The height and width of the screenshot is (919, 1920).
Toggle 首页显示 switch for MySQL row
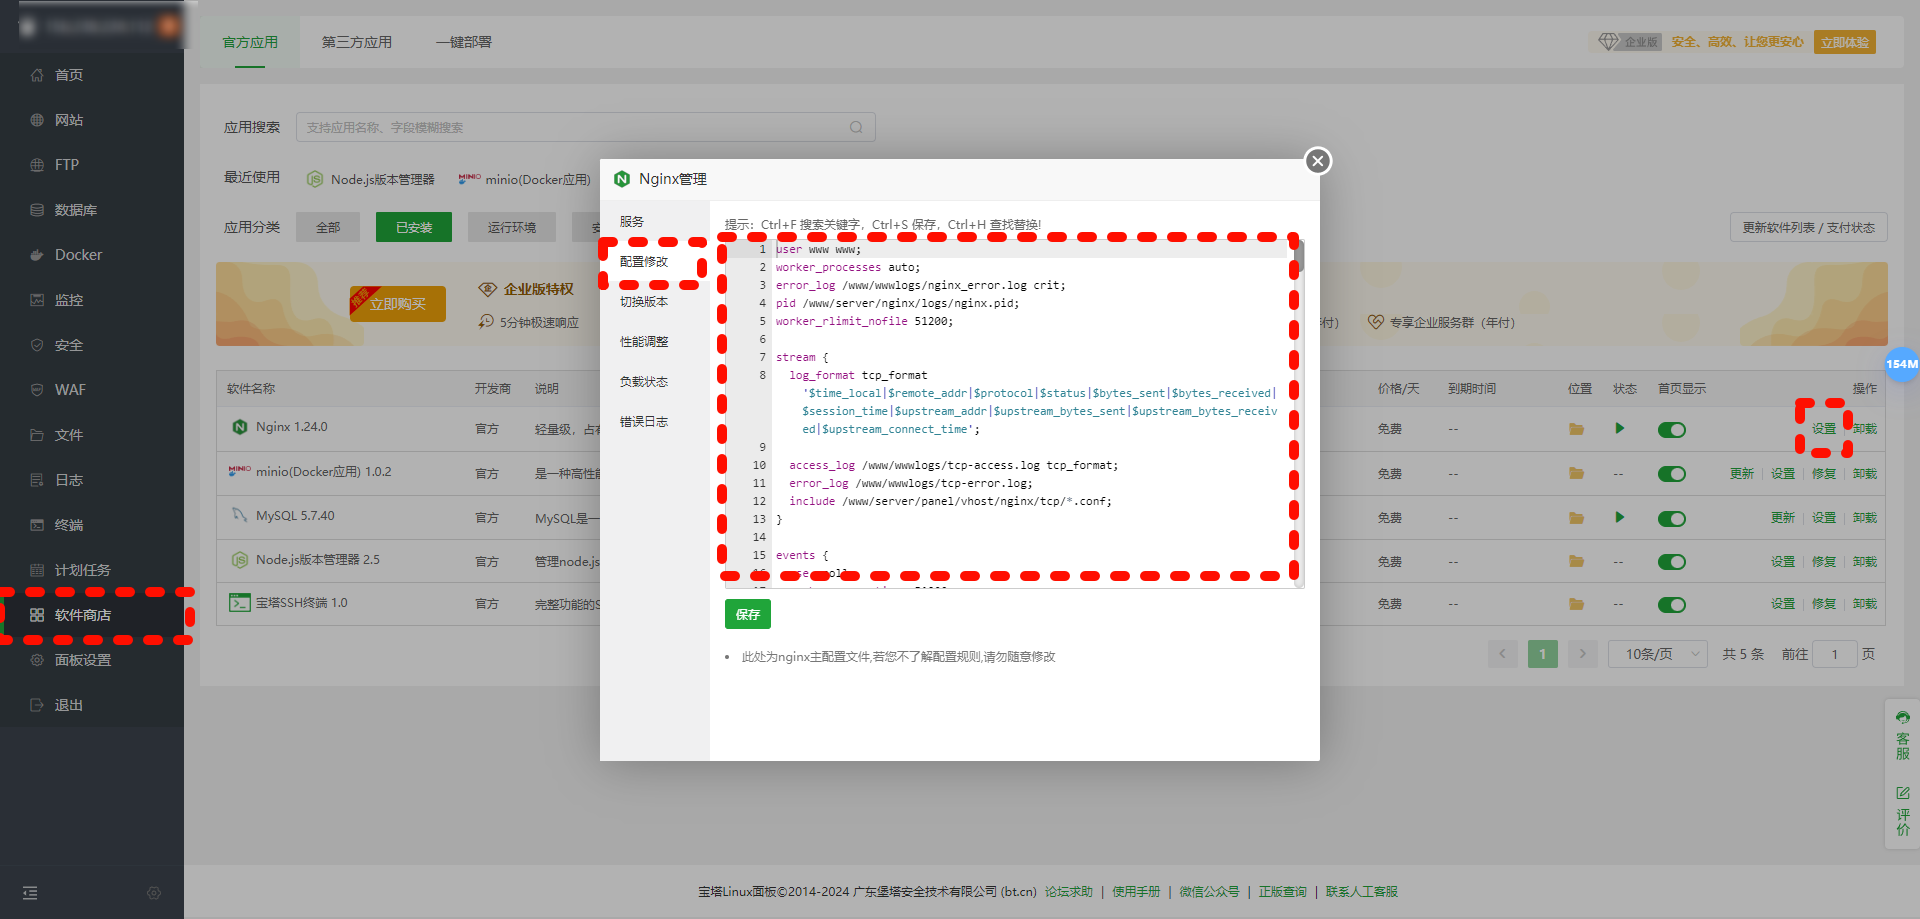point(1672,519)
